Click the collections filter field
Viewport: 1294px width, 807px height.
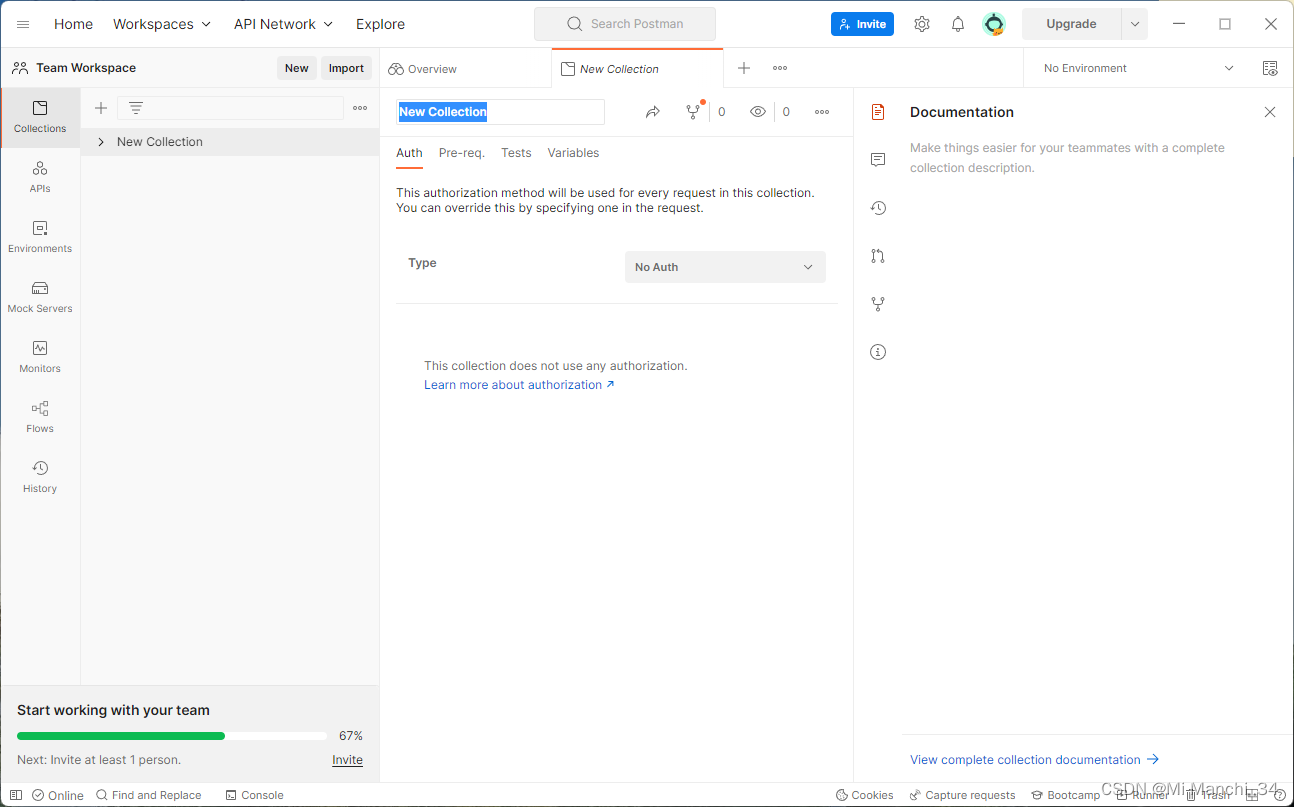pos(230,108)
